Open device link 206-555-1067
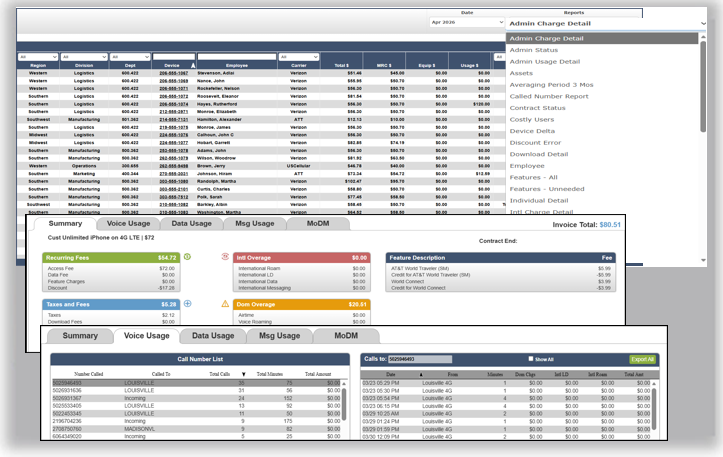This screenshot has height=457, width=723. (x=173, y=73)
